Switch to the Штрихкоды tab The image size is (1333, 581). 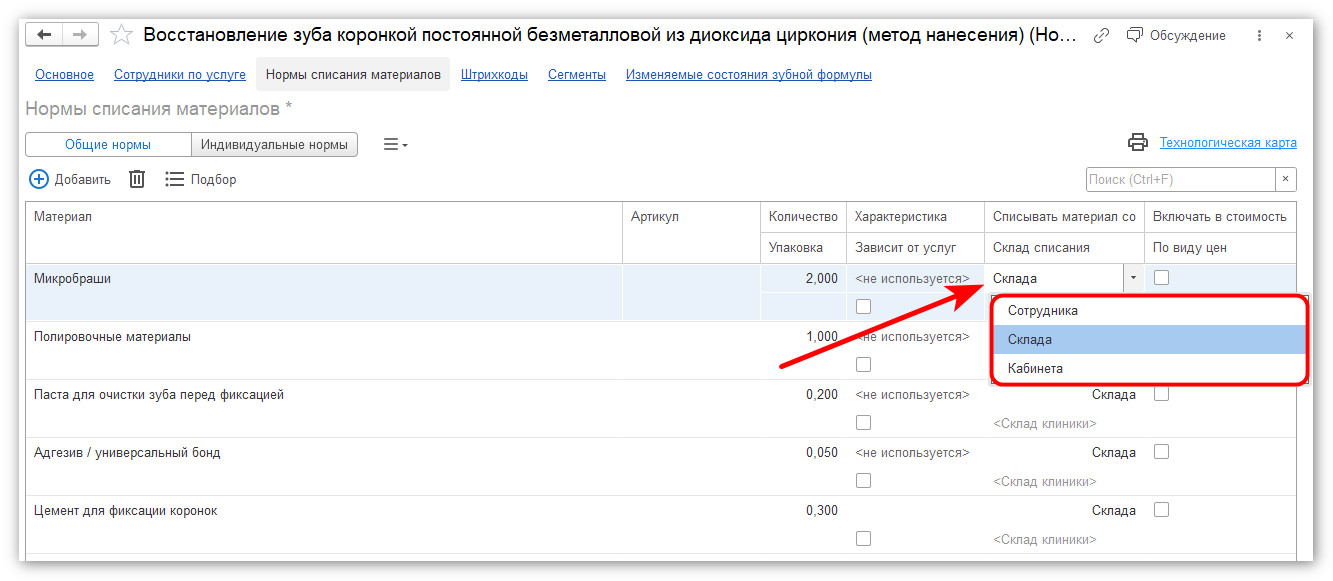pos(494,74)
